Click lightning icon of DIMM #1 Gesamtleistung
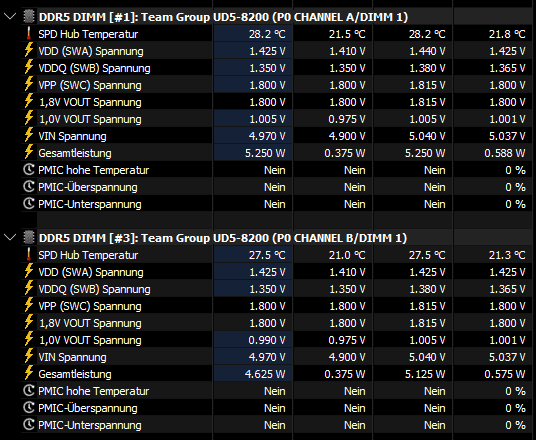Viewport: 536px width, 440px height. [29, 152]
